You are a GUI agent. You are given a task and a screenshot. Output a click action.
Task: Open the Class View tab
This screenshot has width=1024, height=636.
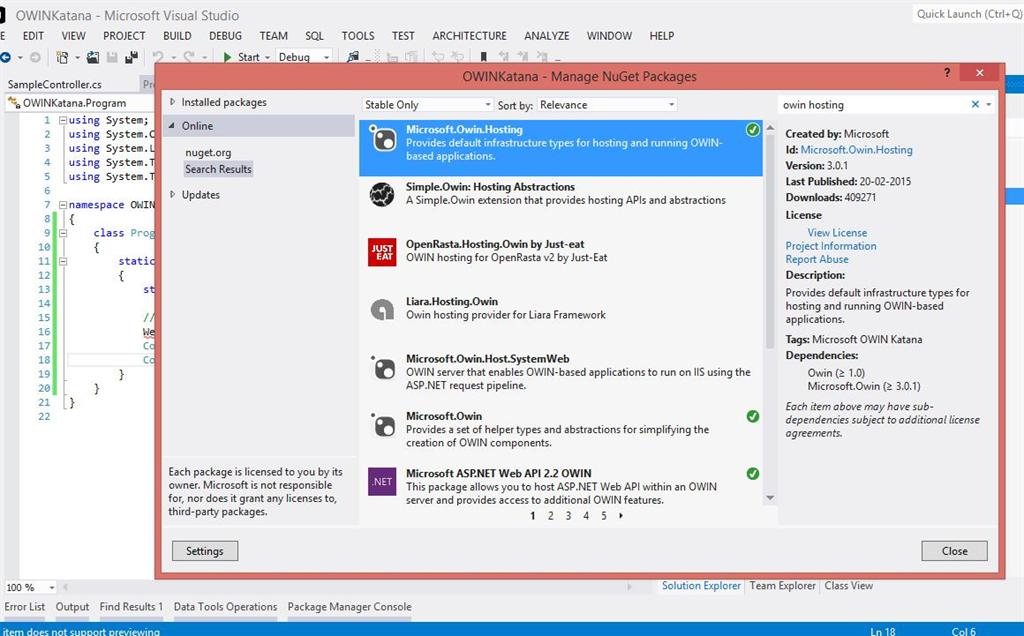point(848,586)
